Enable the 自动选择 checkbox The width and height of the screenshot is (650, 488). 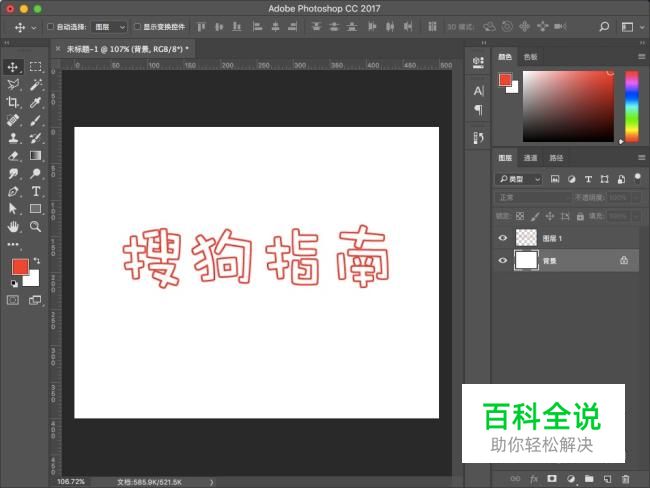click(50, 27)
